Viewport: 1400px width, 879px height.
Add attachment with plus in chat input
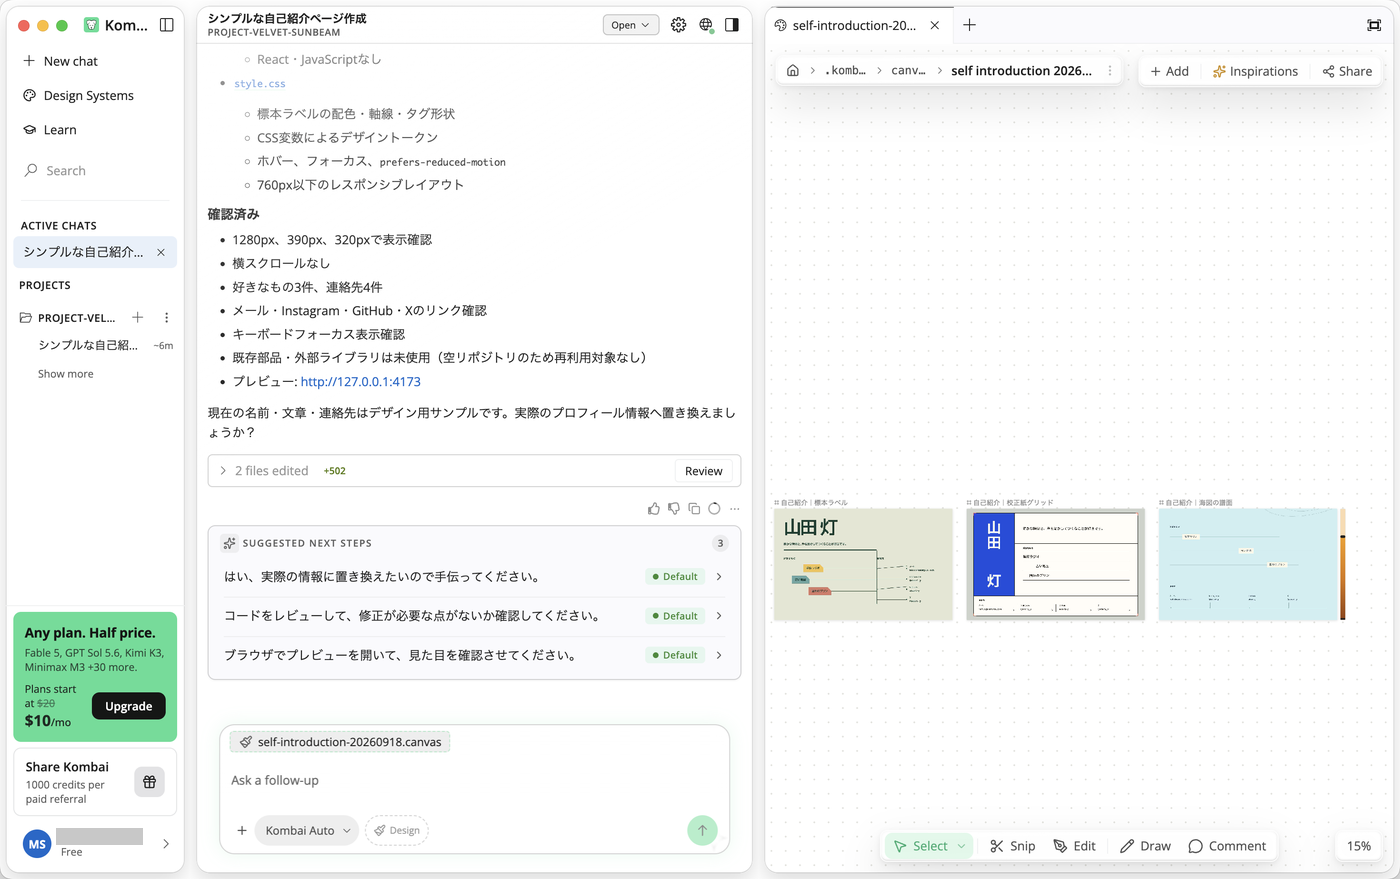click(x=242, y=830)
